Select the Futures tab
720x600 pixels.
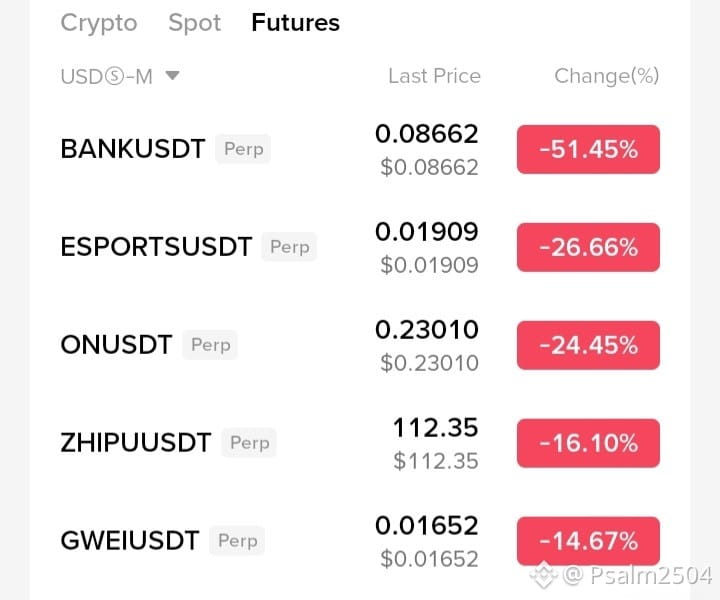pos(295,22)
